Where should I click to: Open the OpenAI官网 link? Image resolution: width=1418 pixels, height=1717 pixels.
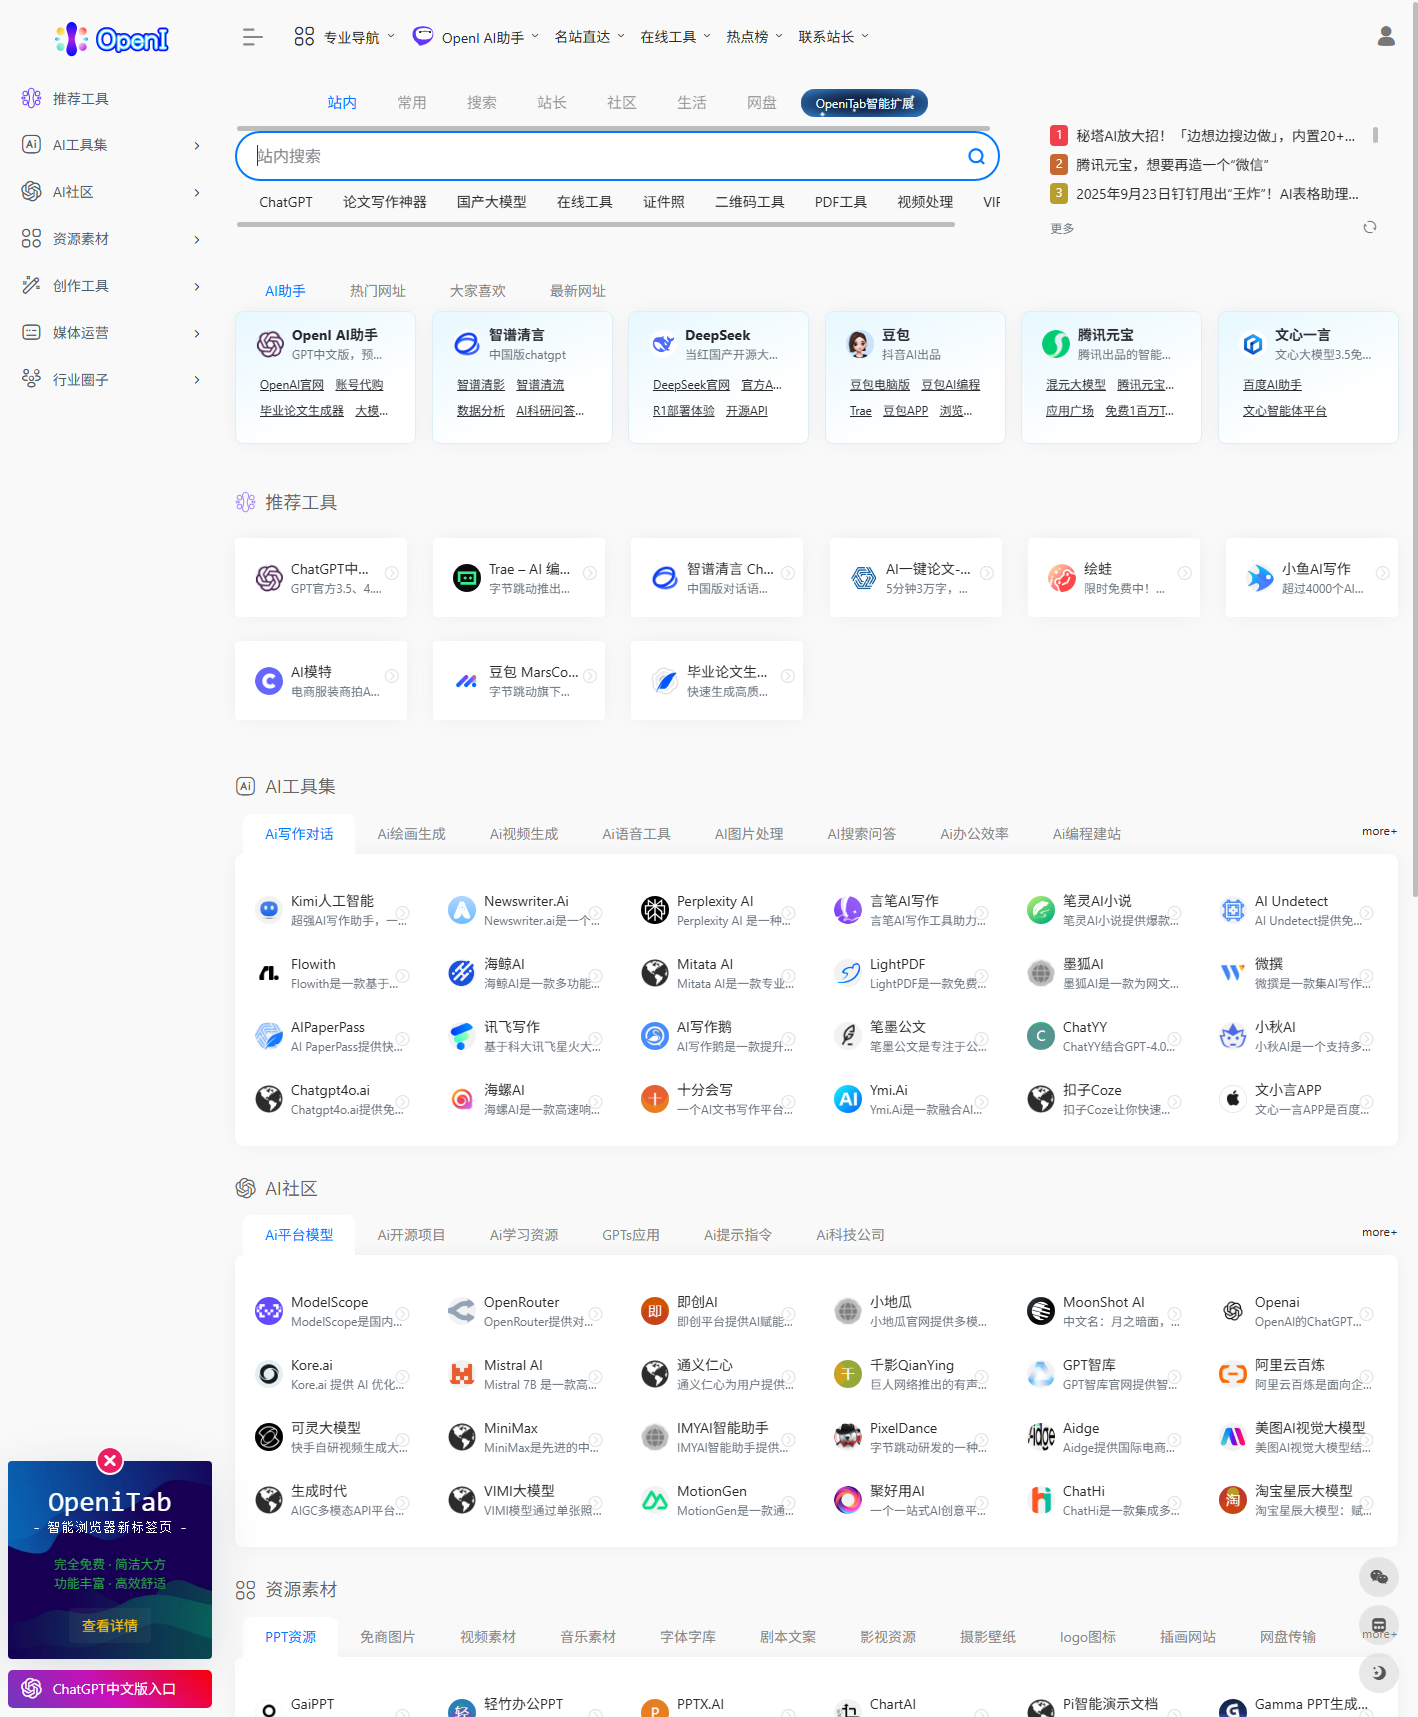[291, 385]
